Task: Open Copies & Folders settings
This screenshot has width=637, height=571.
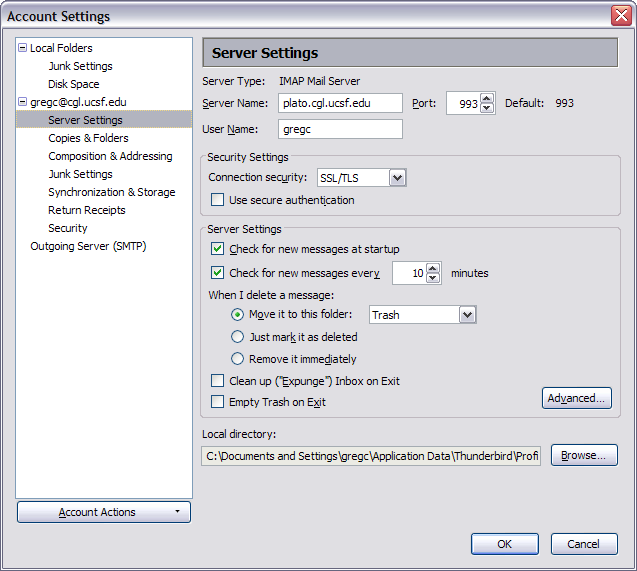Action: click(x=88, y=138)
